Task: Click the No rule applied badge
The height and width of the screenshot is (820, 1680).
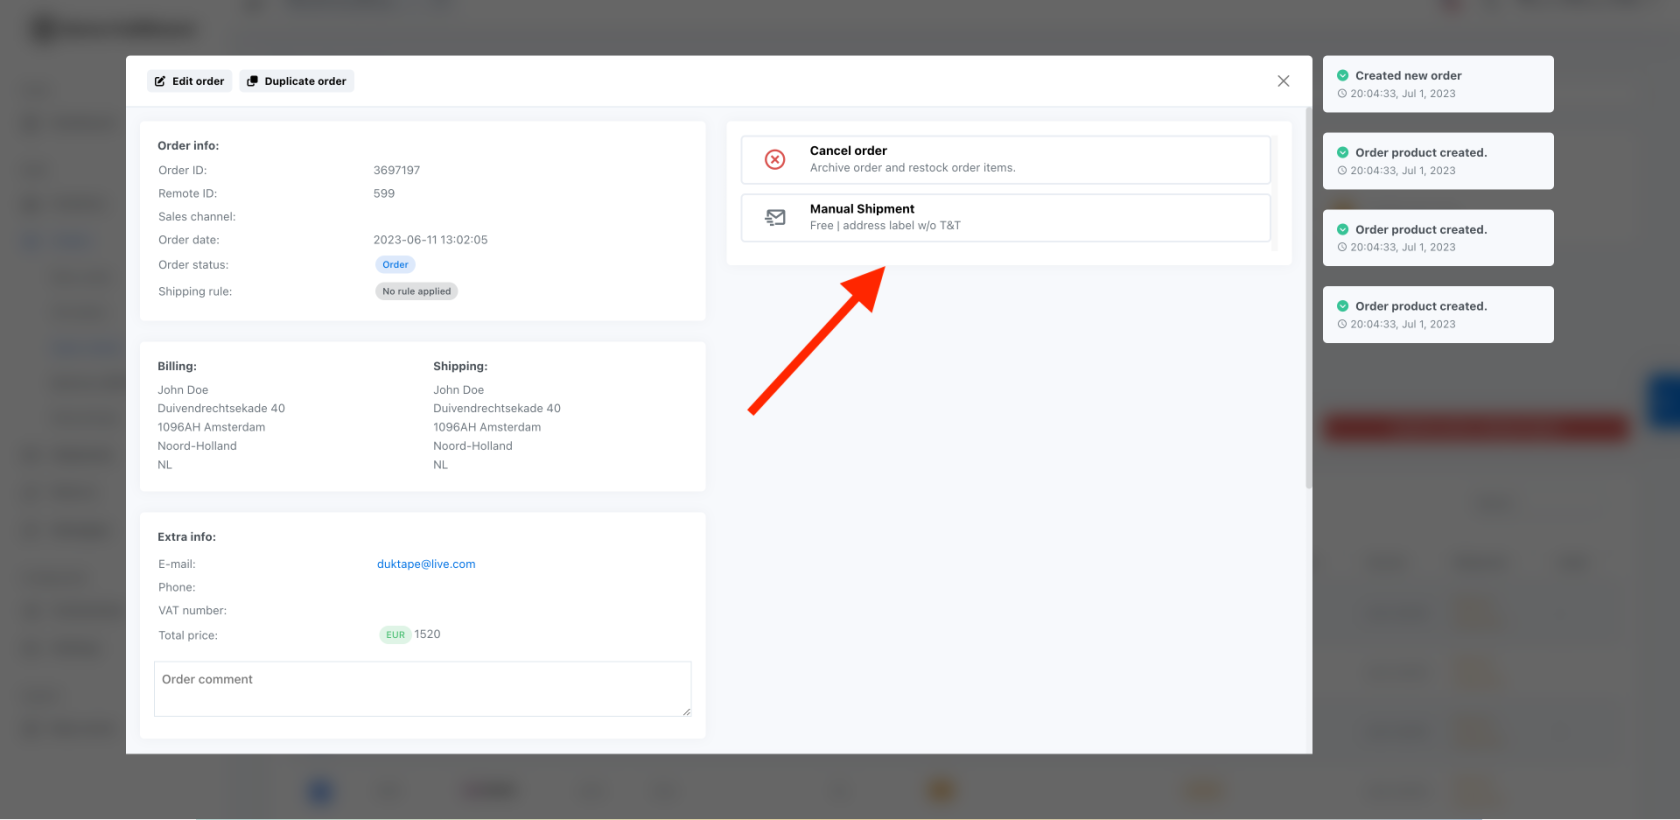Action: point(416,291)
